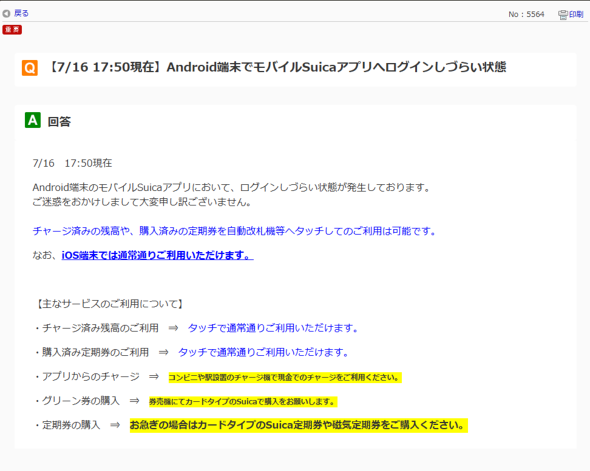Viewport: 590px width, 471px height.
Task: Click the 【主なサービスのご利用について】 heading
Action: tap(109, 304)
